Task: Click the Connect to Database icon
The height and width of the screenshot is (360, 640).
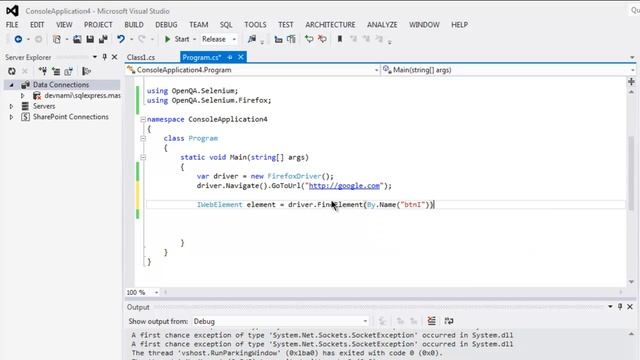Action: click(x=42, y=71)
